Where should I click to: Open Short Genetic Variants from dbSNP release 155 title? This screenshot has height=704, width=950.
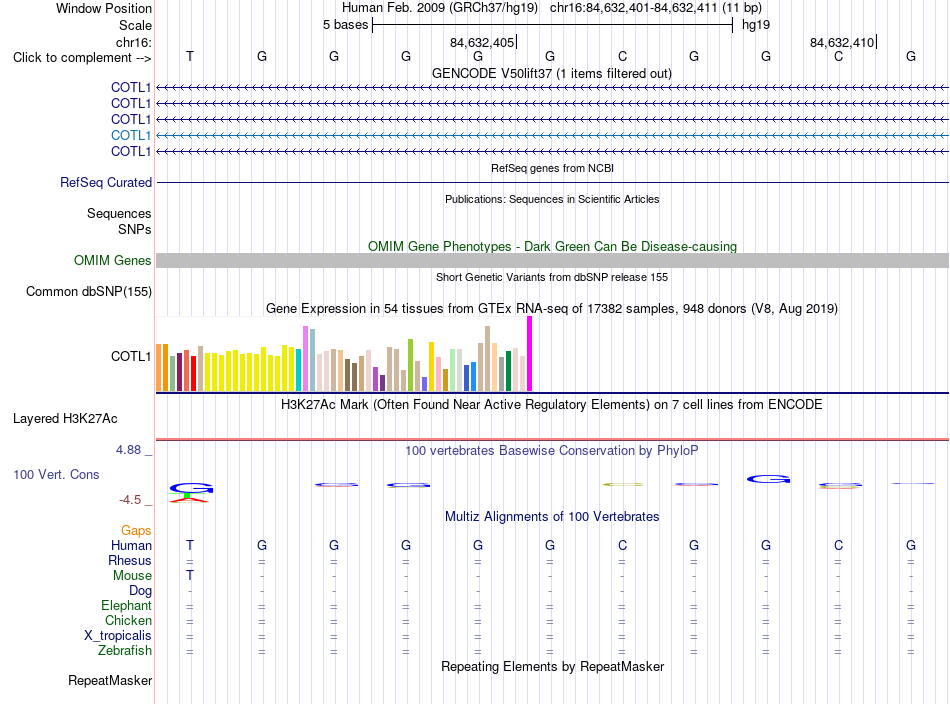click(x=552, y=277)
